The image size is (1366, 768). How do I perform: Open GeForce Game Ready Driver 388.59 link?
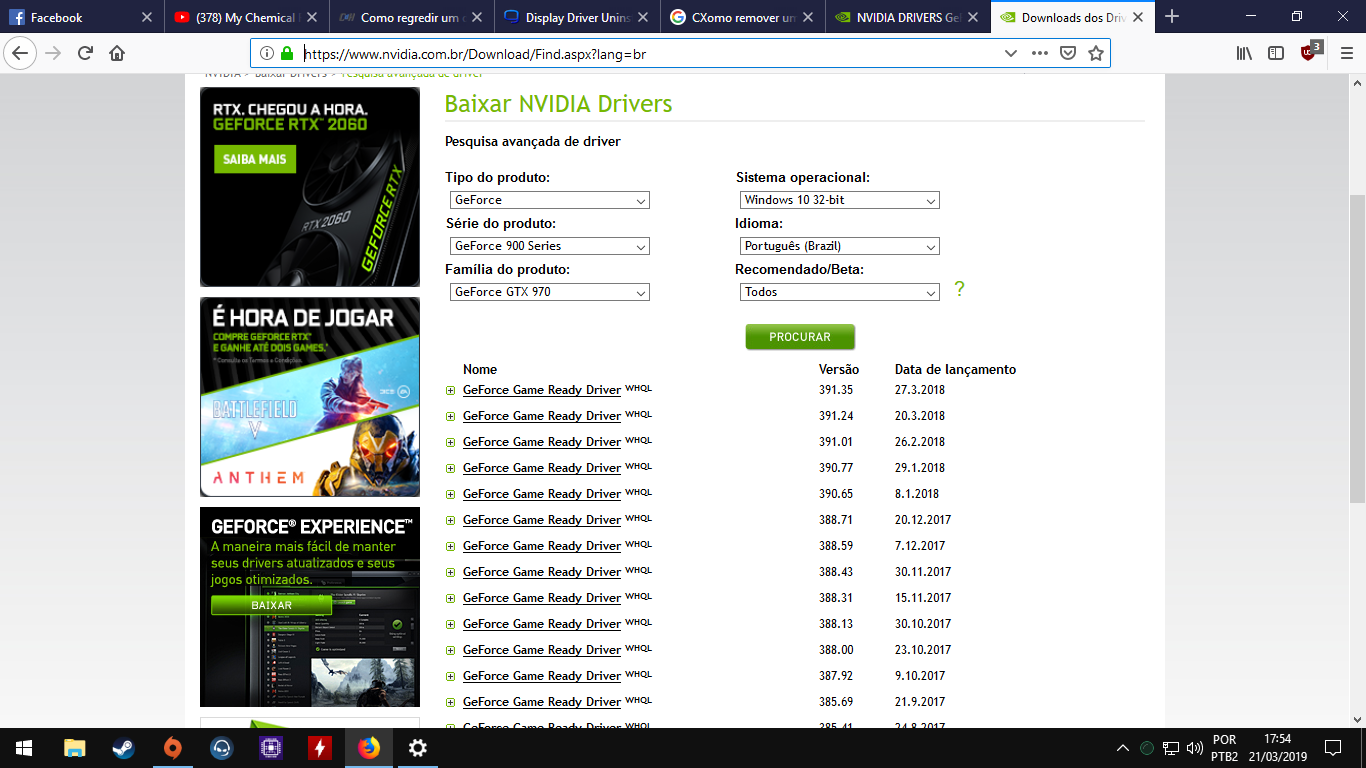[x=542, y=546]
